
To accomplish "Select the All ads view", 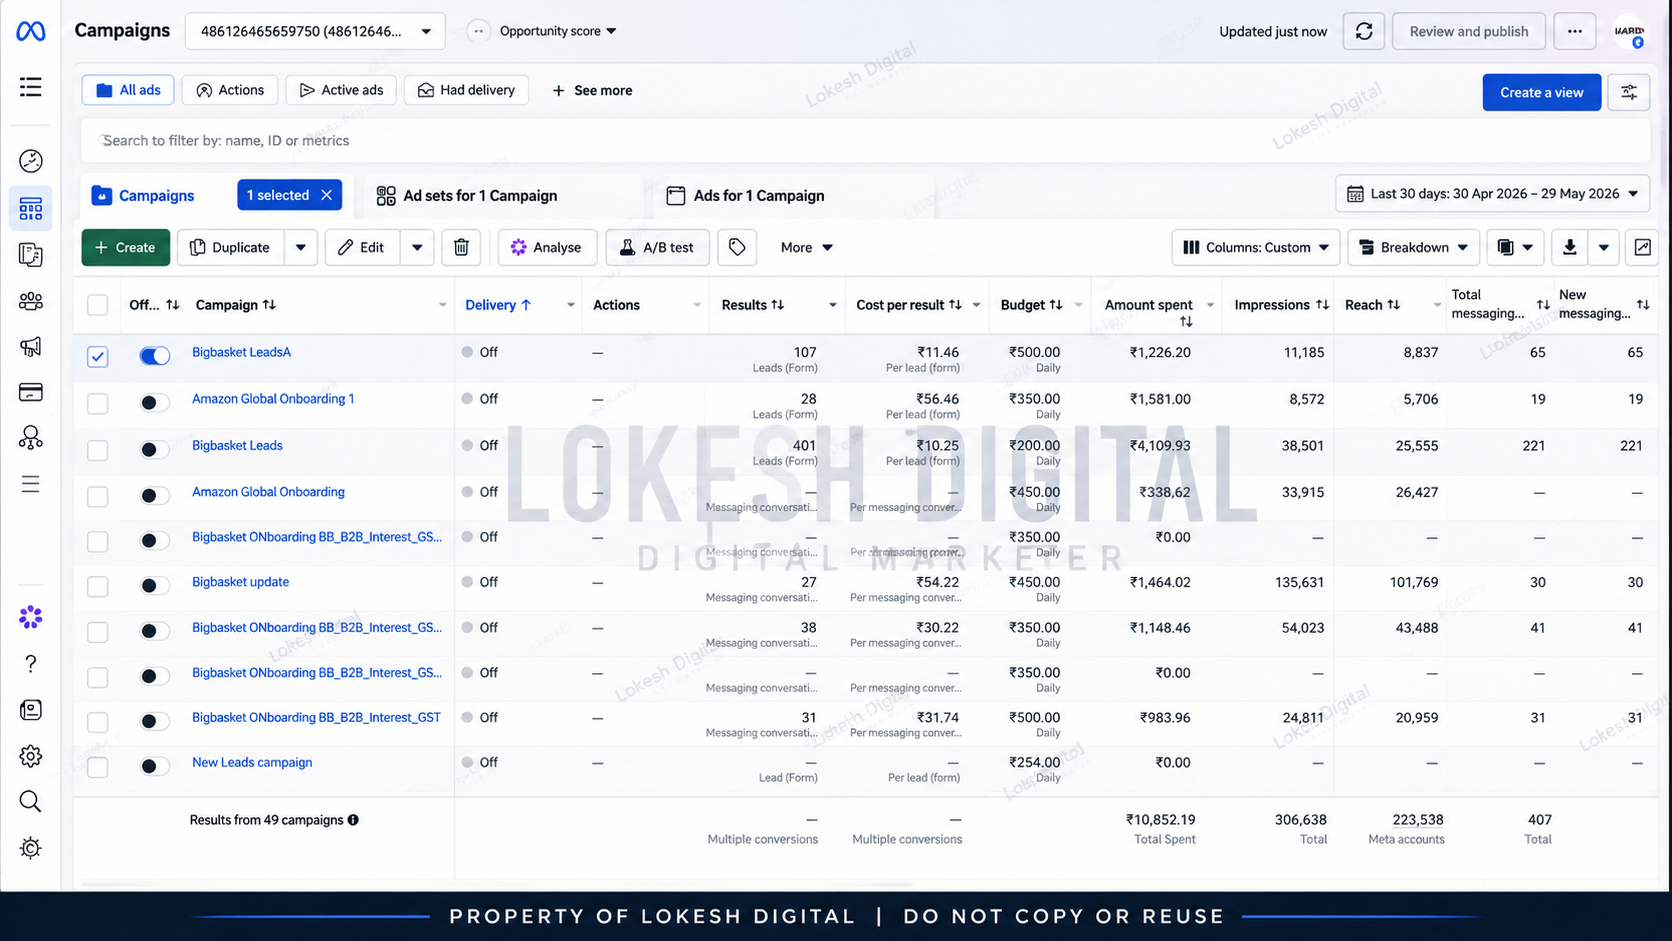I will (128, 90).
